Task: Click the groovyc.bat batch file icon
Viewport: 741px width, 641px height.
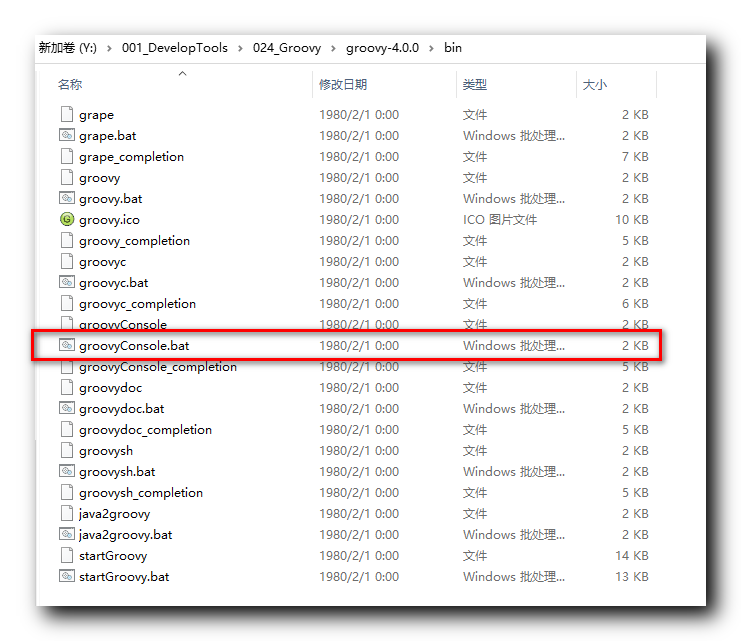Action: (x=67, y=282)
